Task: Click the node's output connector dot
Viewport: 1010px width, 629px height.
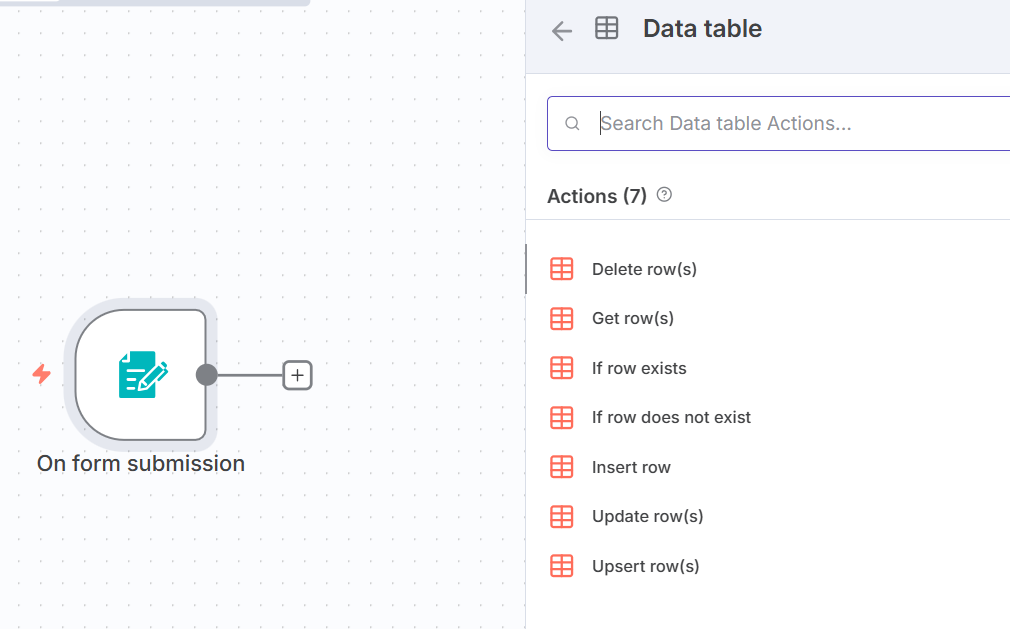Action: [207, 375]
